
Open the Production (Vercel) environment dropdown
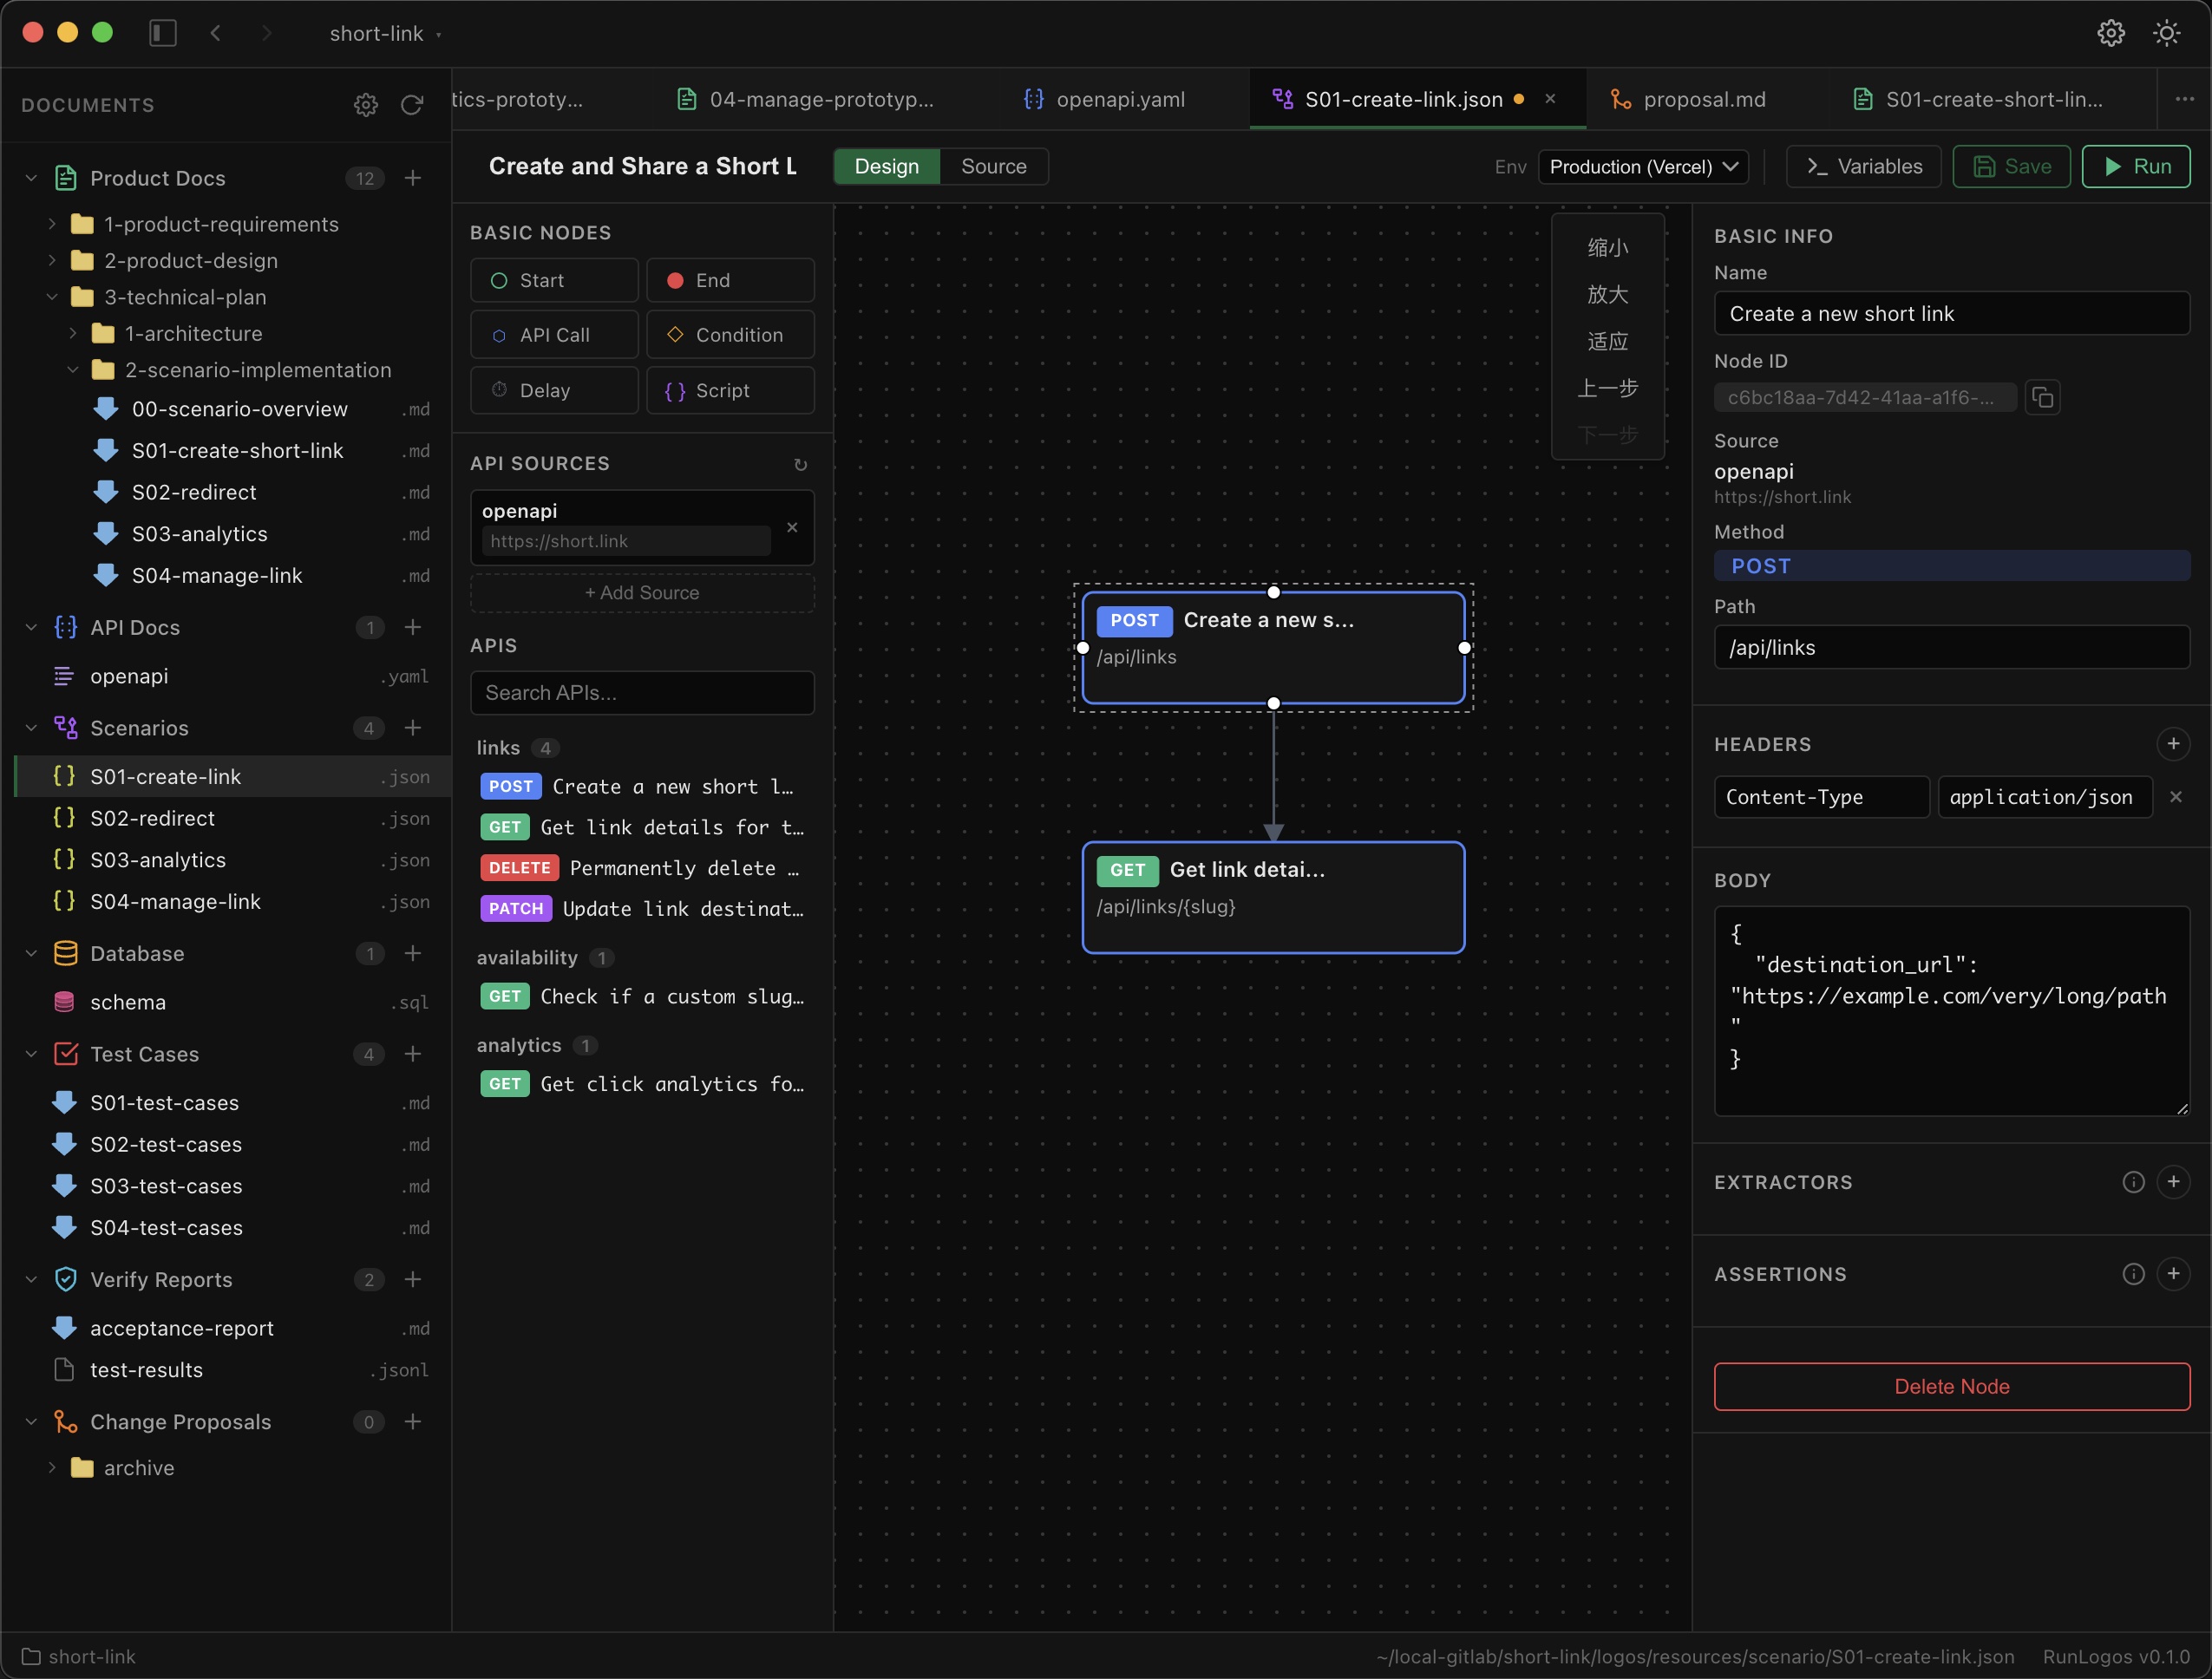(x=1643, y=166)
